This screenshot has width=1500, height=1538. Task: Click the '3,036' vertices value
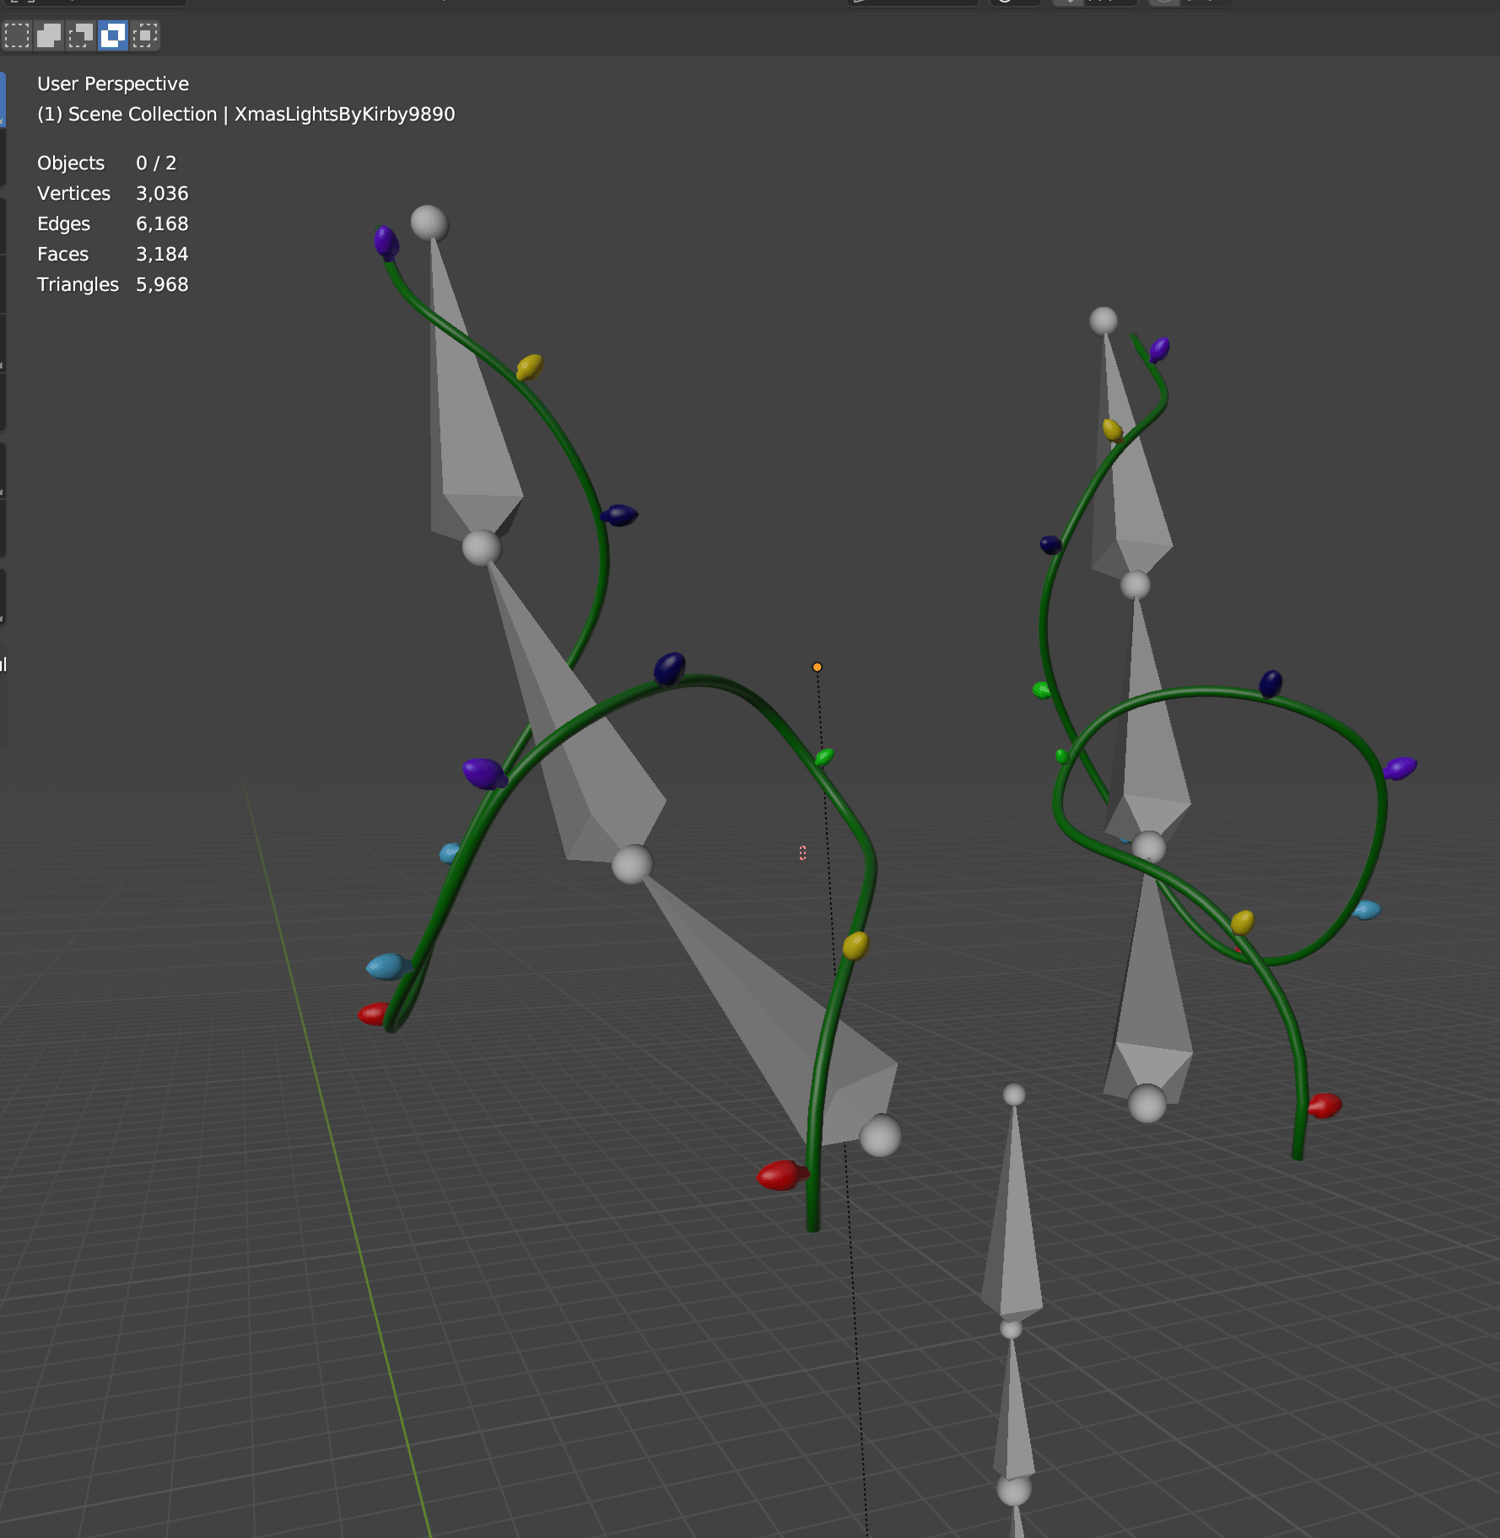coord(162,193)
